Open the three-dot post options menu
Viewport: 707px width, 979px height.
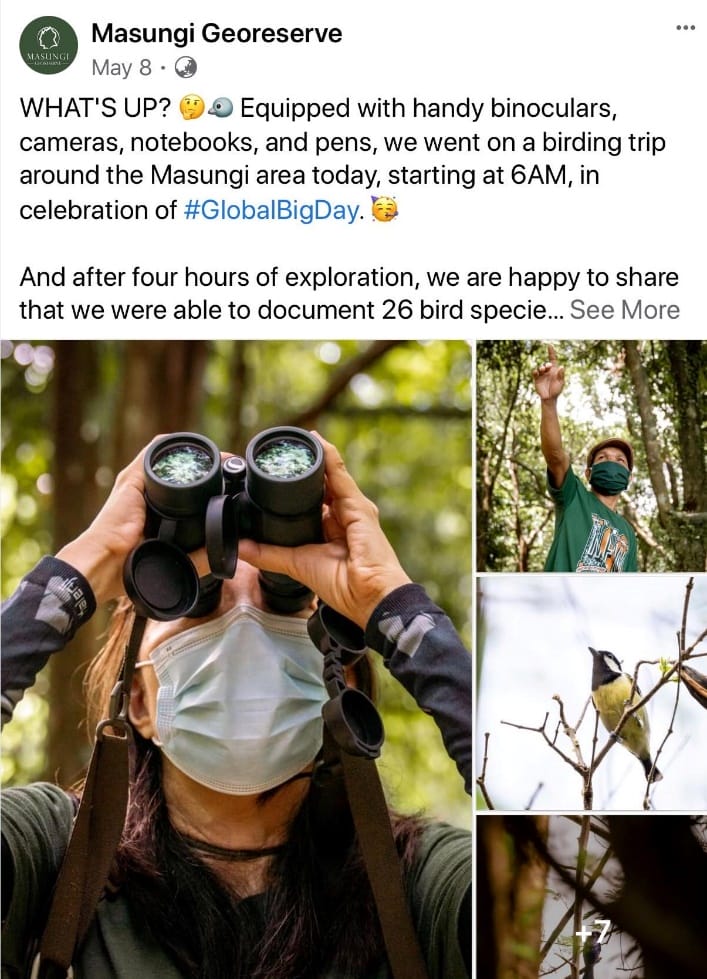(685, 27)
